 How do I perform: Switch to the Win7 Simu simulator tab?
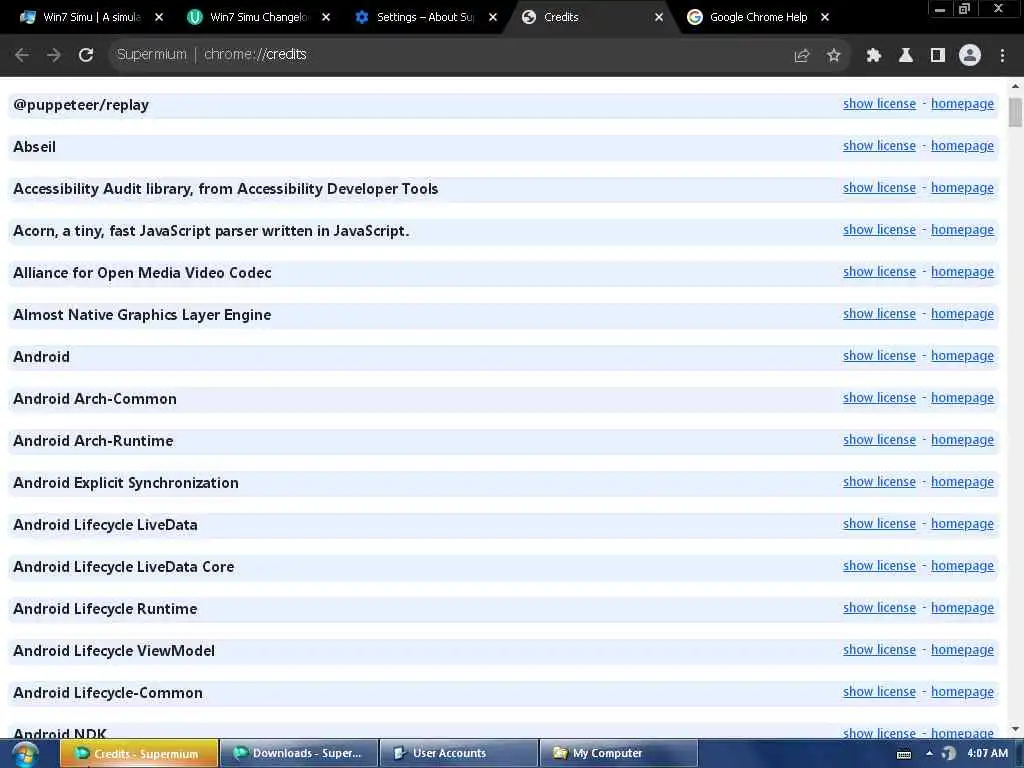[x=91, y=17]
